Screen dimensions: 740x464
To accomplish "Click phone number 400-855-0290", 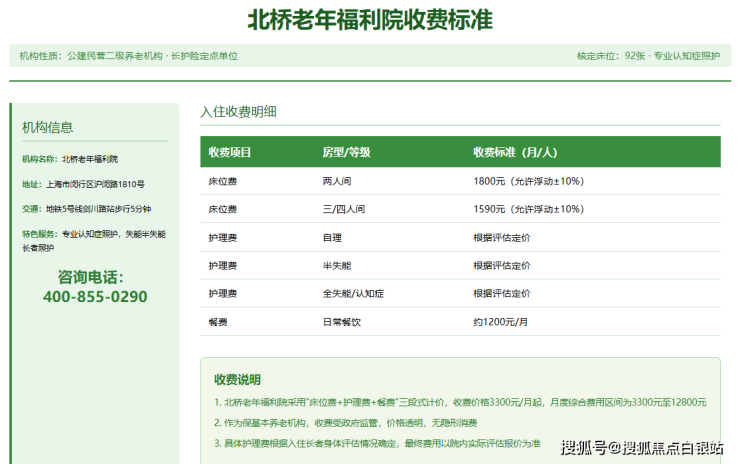I will (95, 297).
